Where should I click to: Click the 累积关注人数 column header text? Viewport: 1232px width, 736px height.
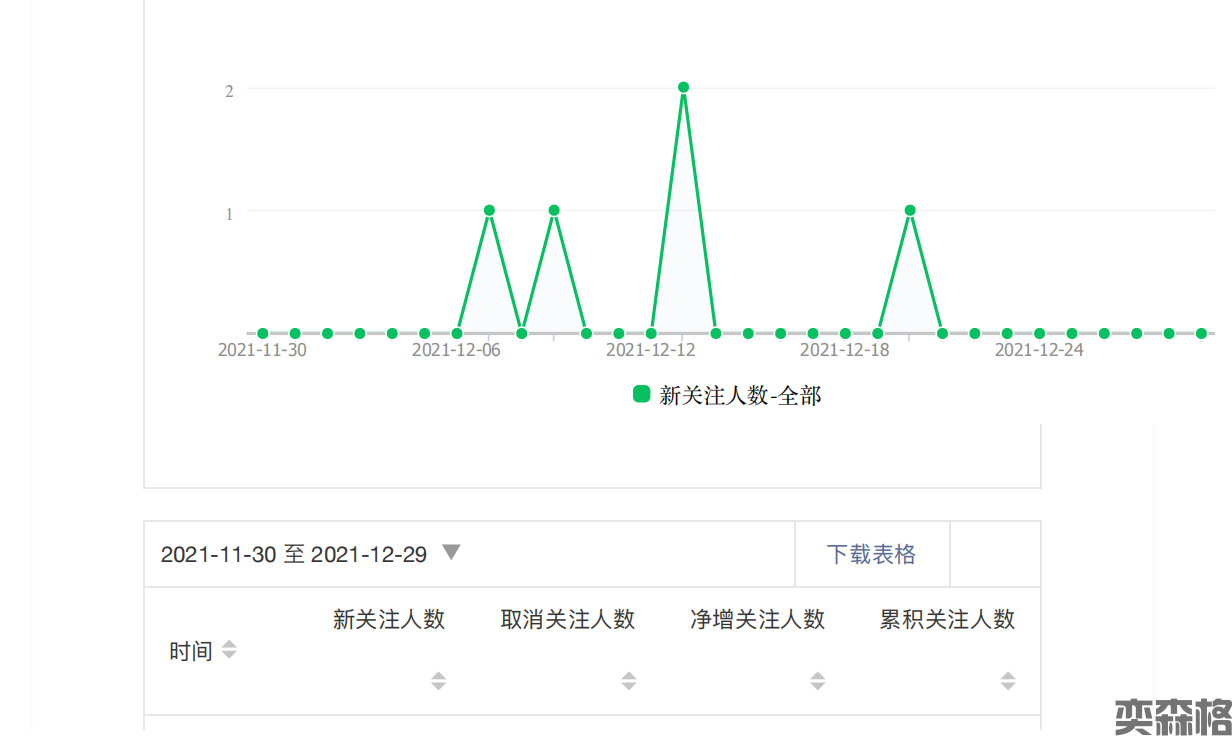(x=947, y=620)
